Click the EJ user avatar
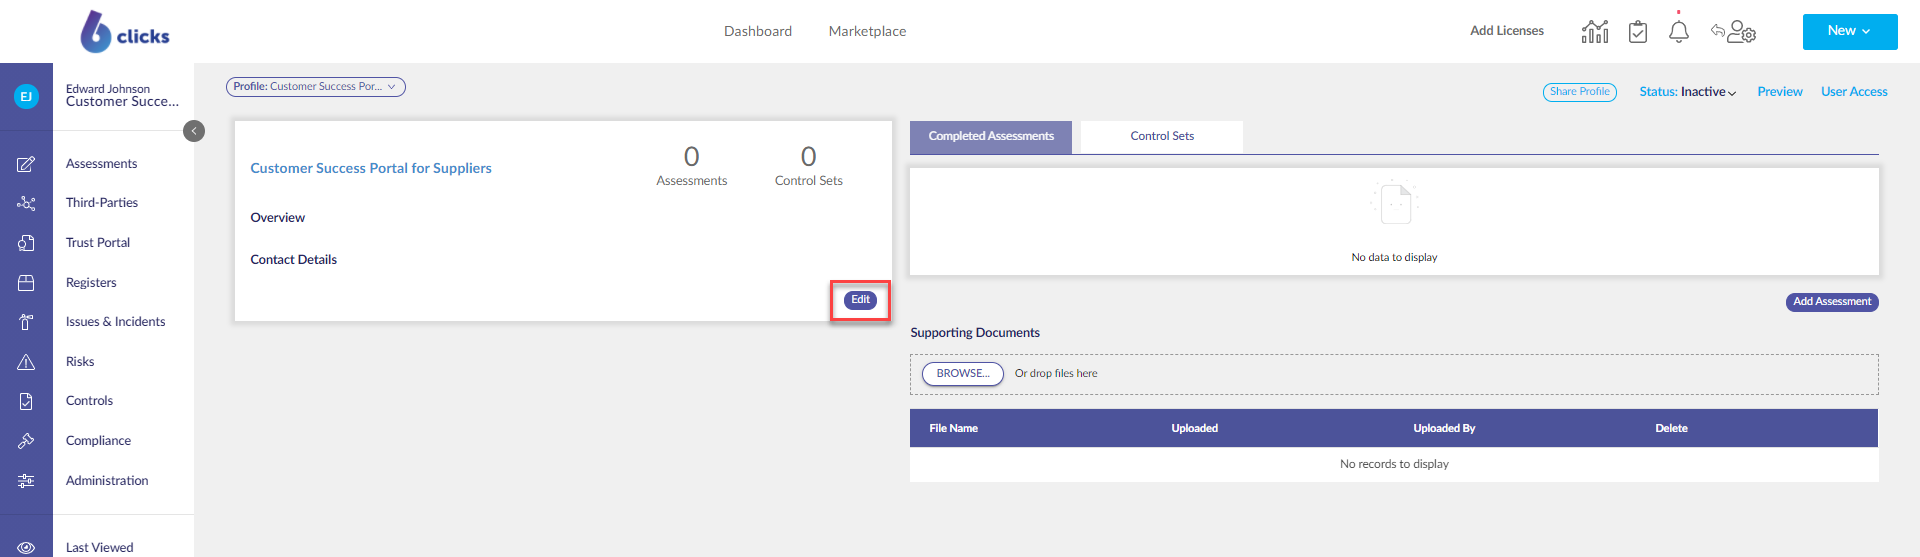Screen dimensions: 1920x557 26,96
